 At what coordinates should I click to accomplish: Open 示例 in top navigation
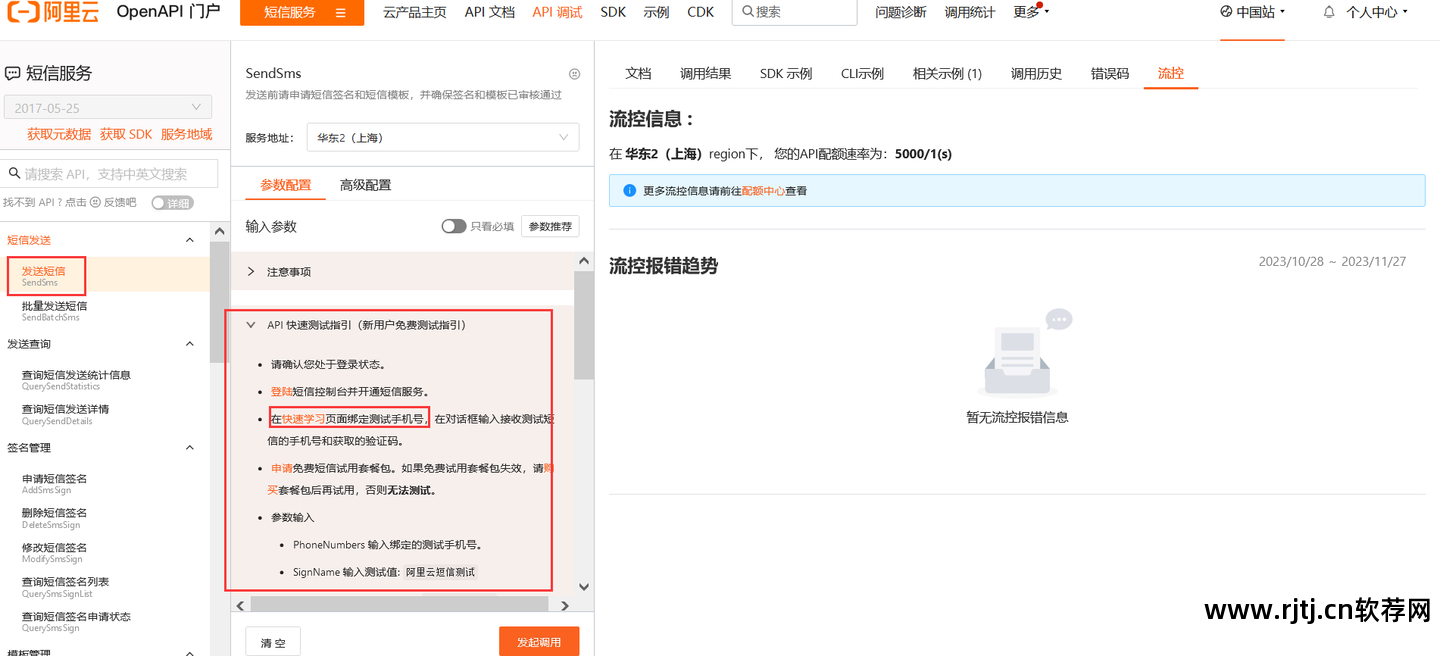point(656,12)
